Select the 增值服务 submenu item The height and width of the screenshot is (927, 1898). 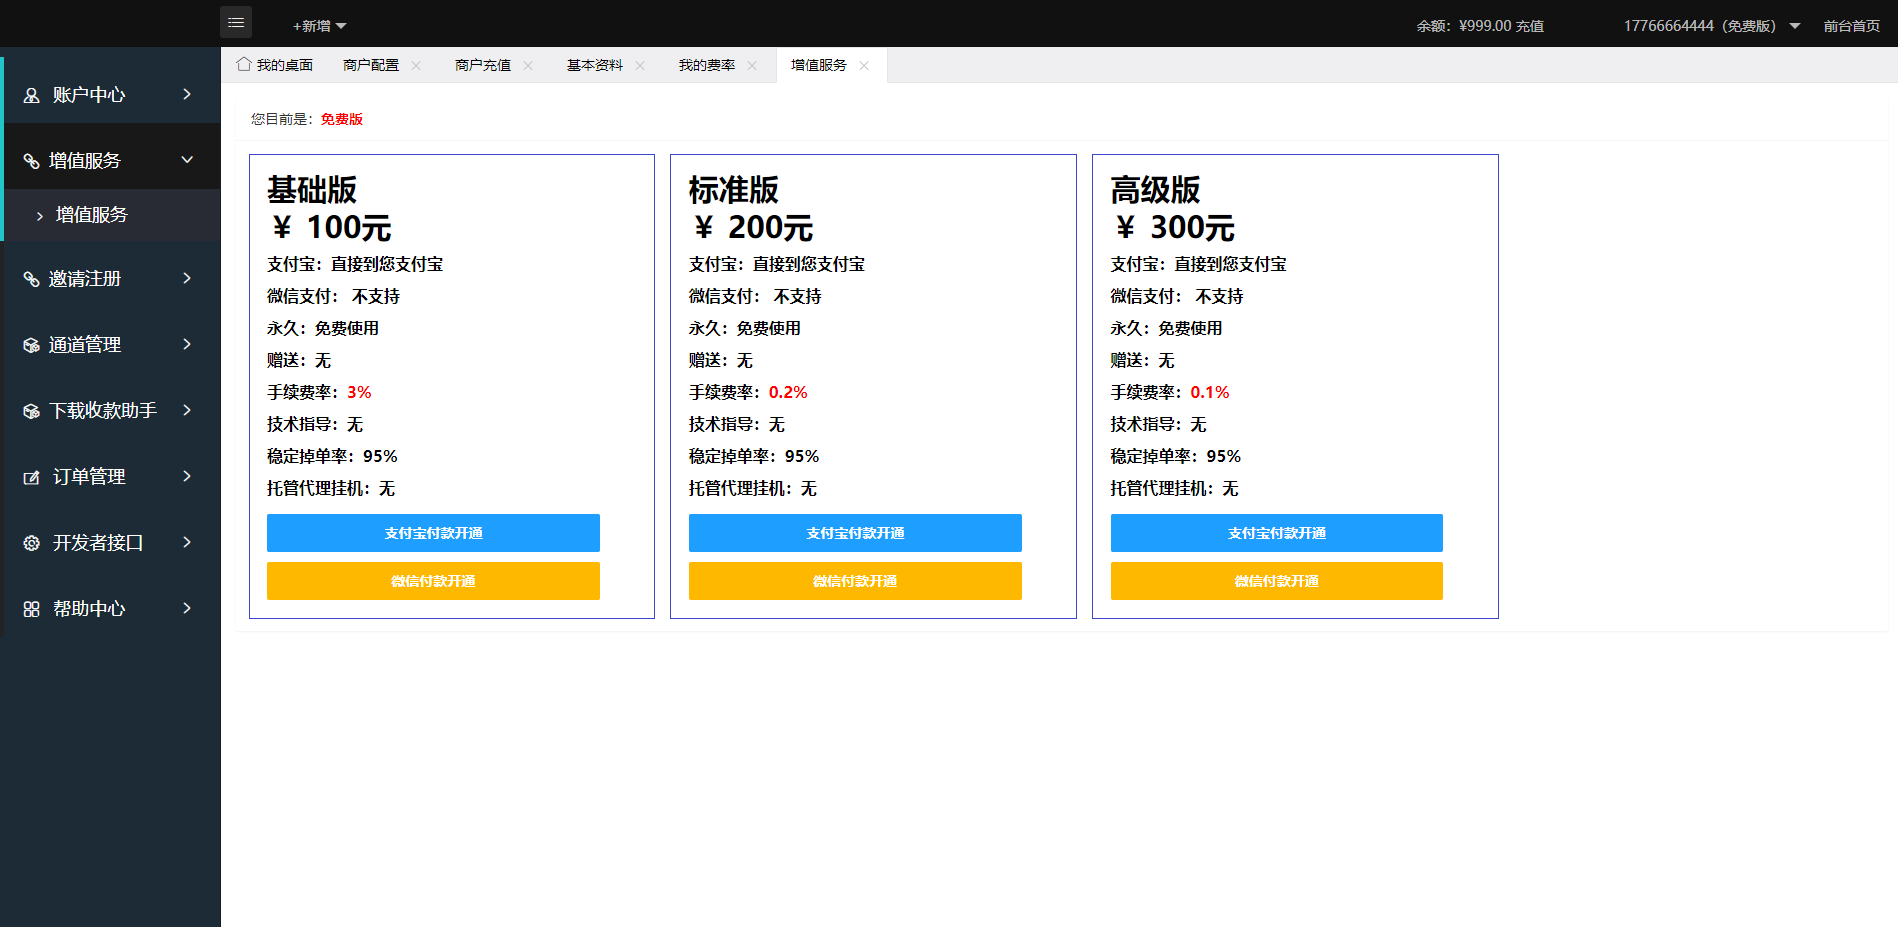(92, 215)
